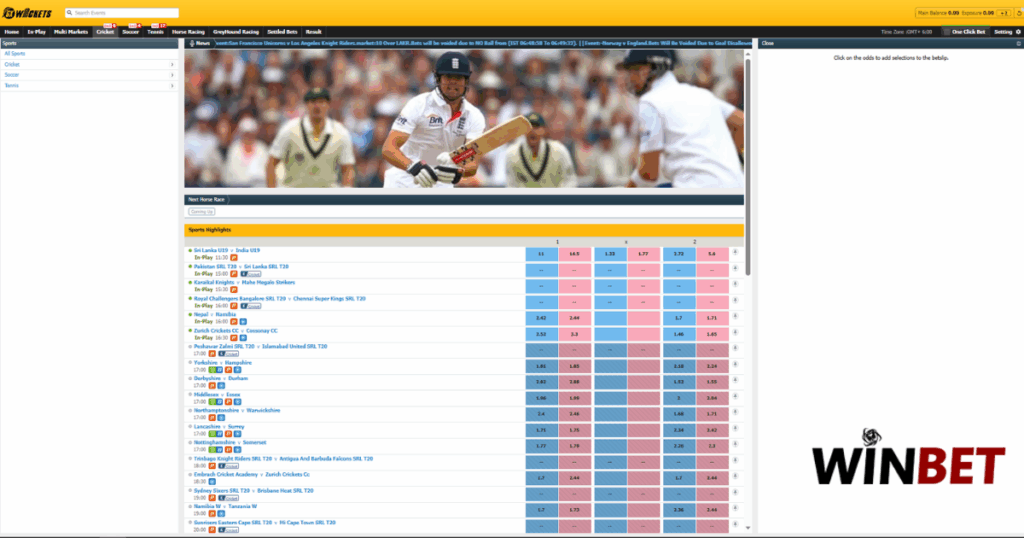Click green live stream icon for Yorkshire match
Screen dimensions: 1024x538
tap(212, 370)
